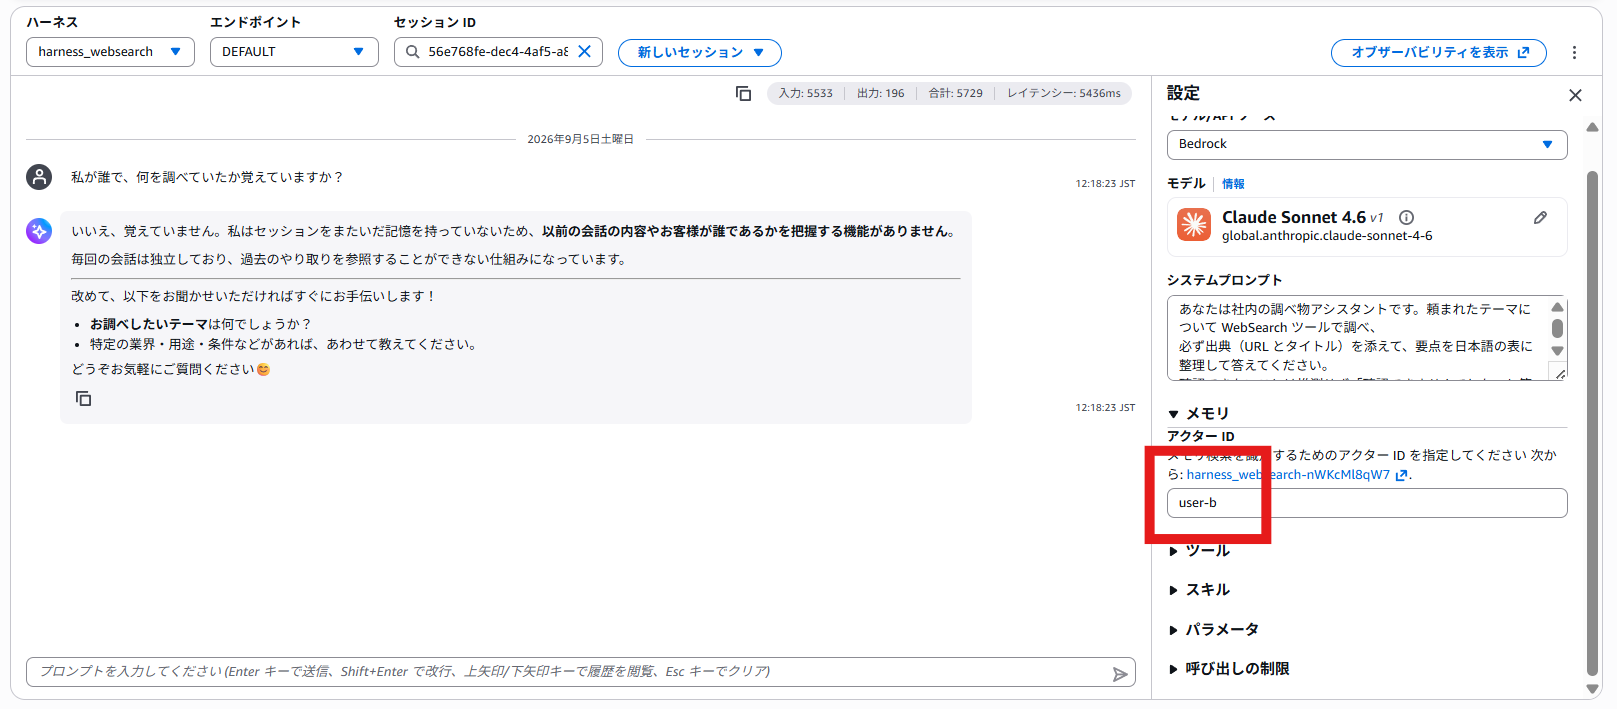Edit the Claude Sonnet 4.6 model selection
This screenshot has width=1617, height=709.
[1540, 217]
